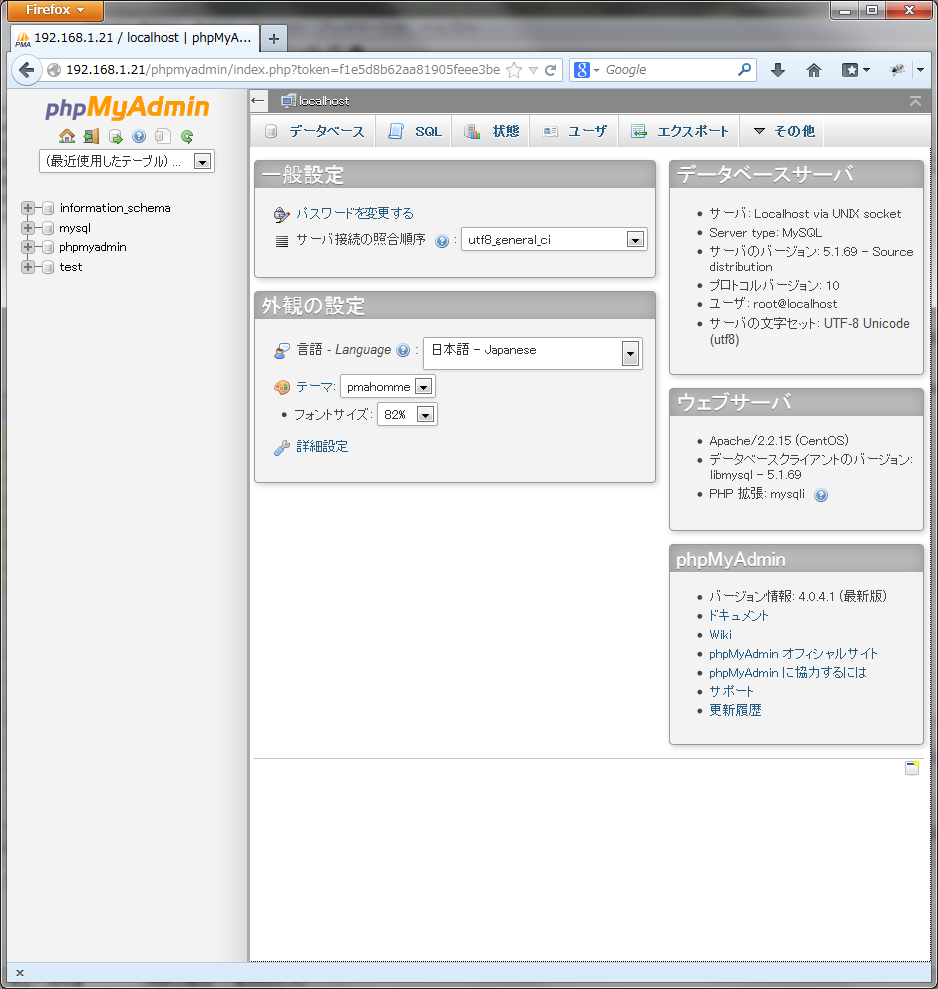Open the エクスポート tab

[x=680, y=131]
